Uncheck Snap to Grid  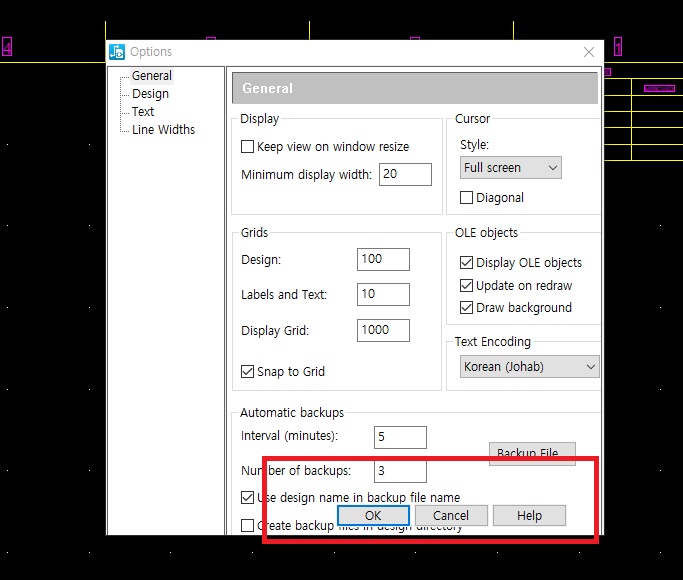(x=248, y=372)
